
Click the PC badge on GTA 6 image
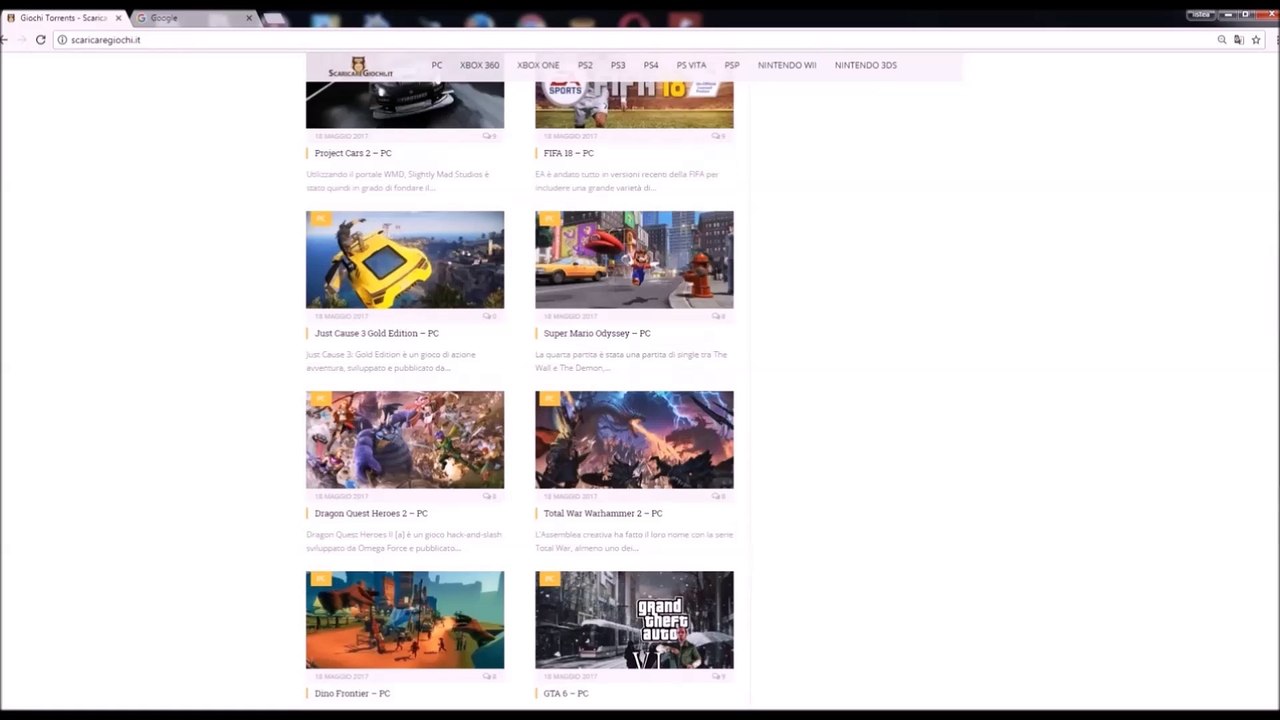pyautogui.click(x=549, y=578)
